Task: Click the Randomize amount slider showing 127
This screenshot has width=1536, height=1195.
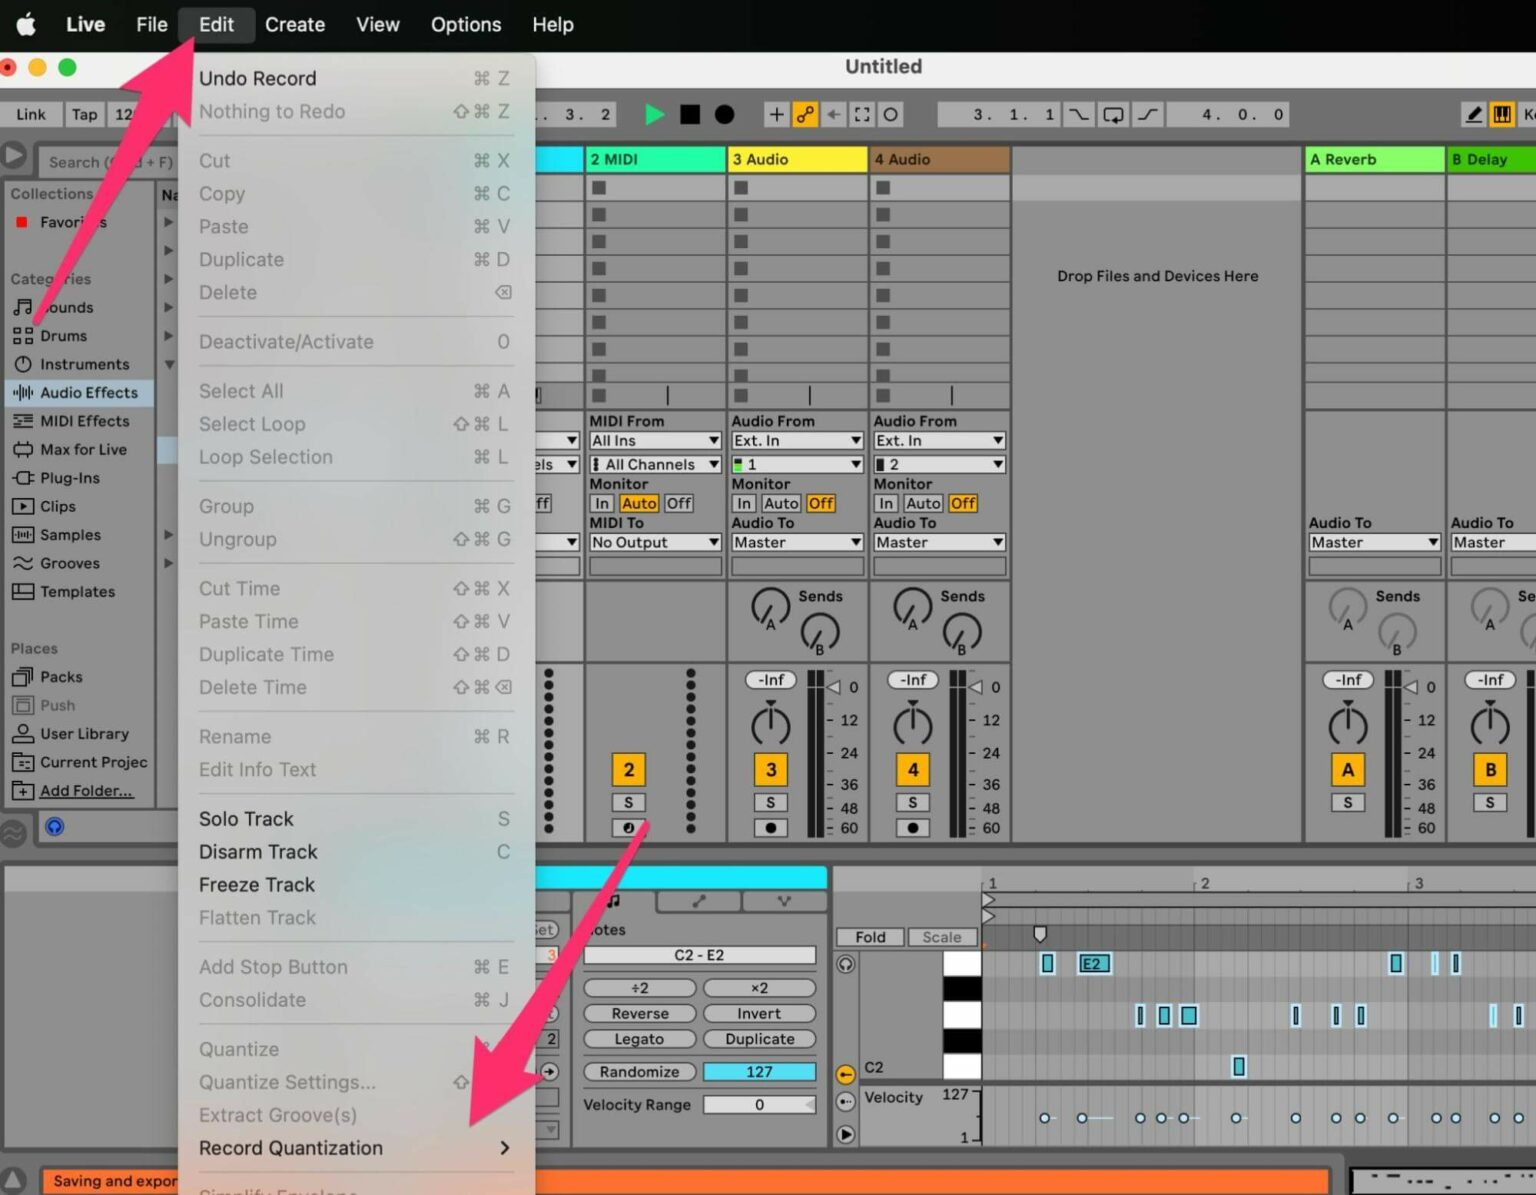Action: click(x=759, y=1071)
